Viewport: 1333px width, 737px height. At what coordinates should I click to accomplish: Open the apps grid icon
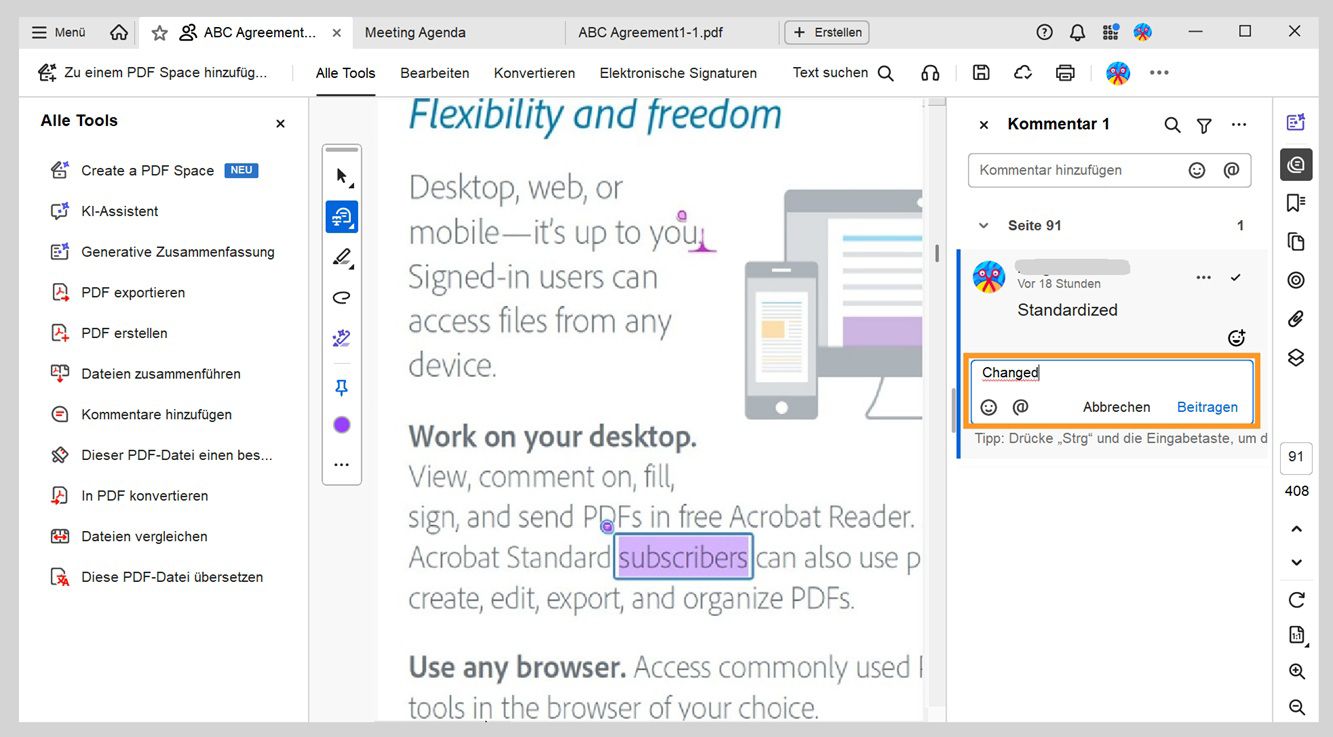1110,32
